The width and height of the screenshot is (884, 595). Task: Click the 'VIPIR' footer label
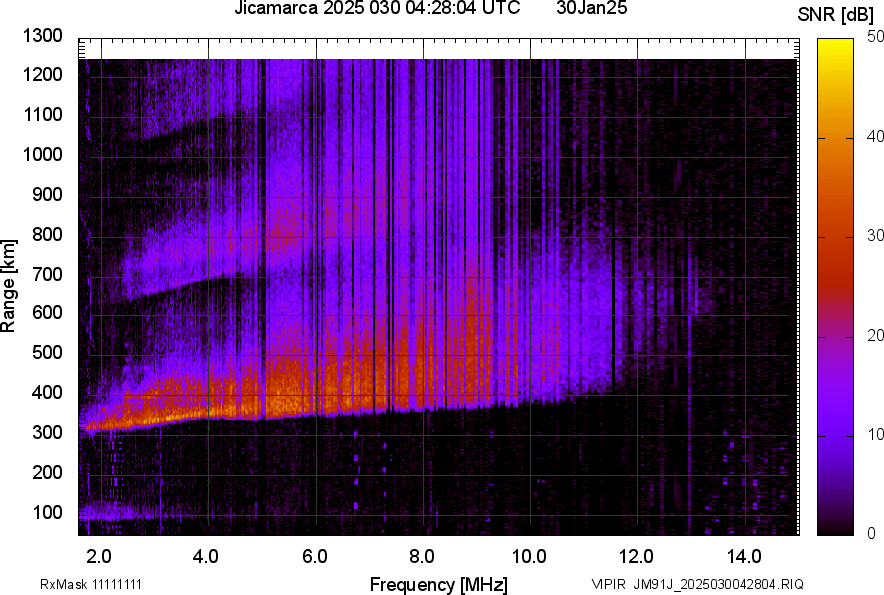click(608, 584)
